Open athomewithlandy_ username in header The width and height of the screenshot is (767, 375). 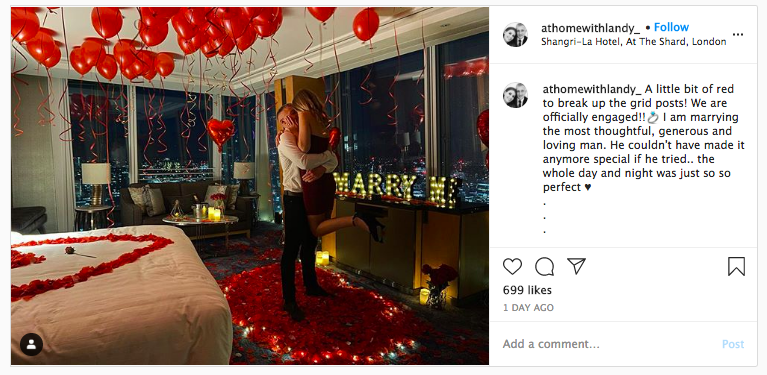[590, 28]
